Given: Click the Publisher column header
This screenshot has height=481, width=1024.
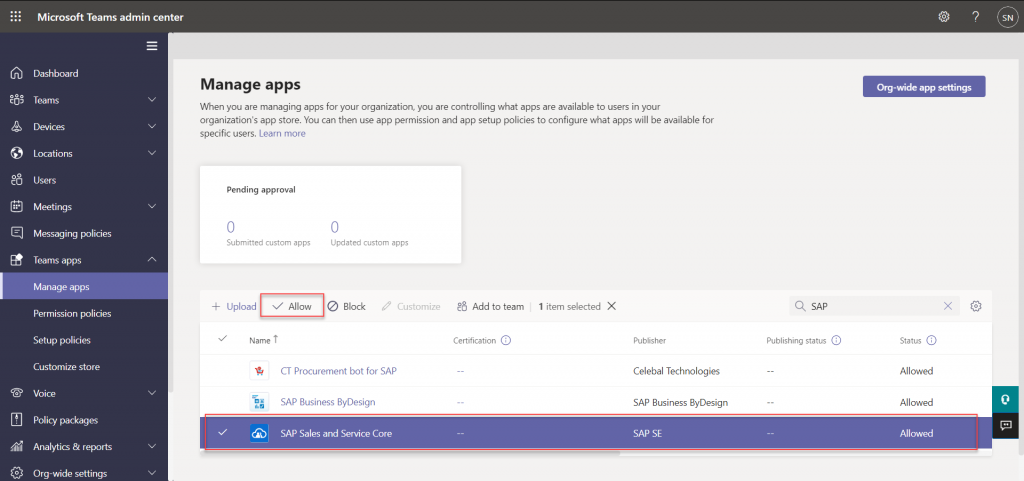Looking at the screenshot, I should (649, 341).
